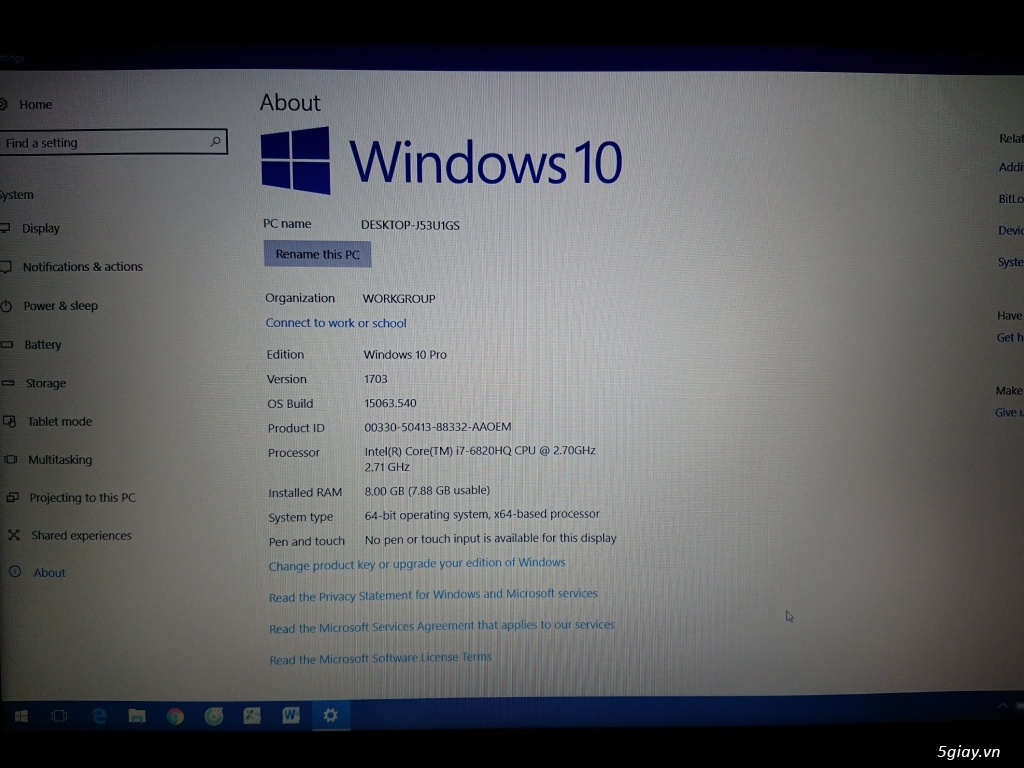This screenshot has width=1024, height=768.
Task: Click the OS Build value 15063.540
Action: tap(390, 403)
